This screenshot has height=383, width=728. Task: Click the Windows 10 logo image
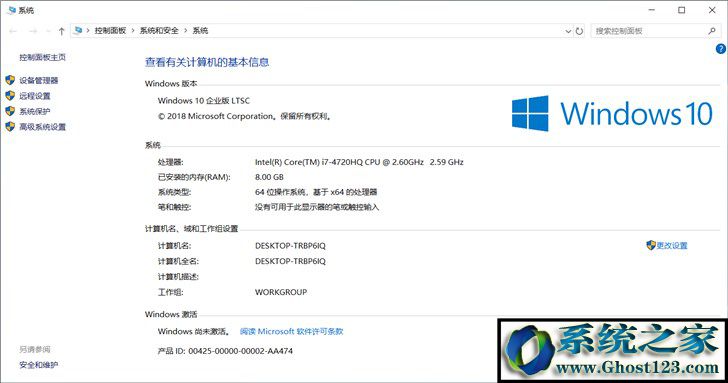pos(612,114)
